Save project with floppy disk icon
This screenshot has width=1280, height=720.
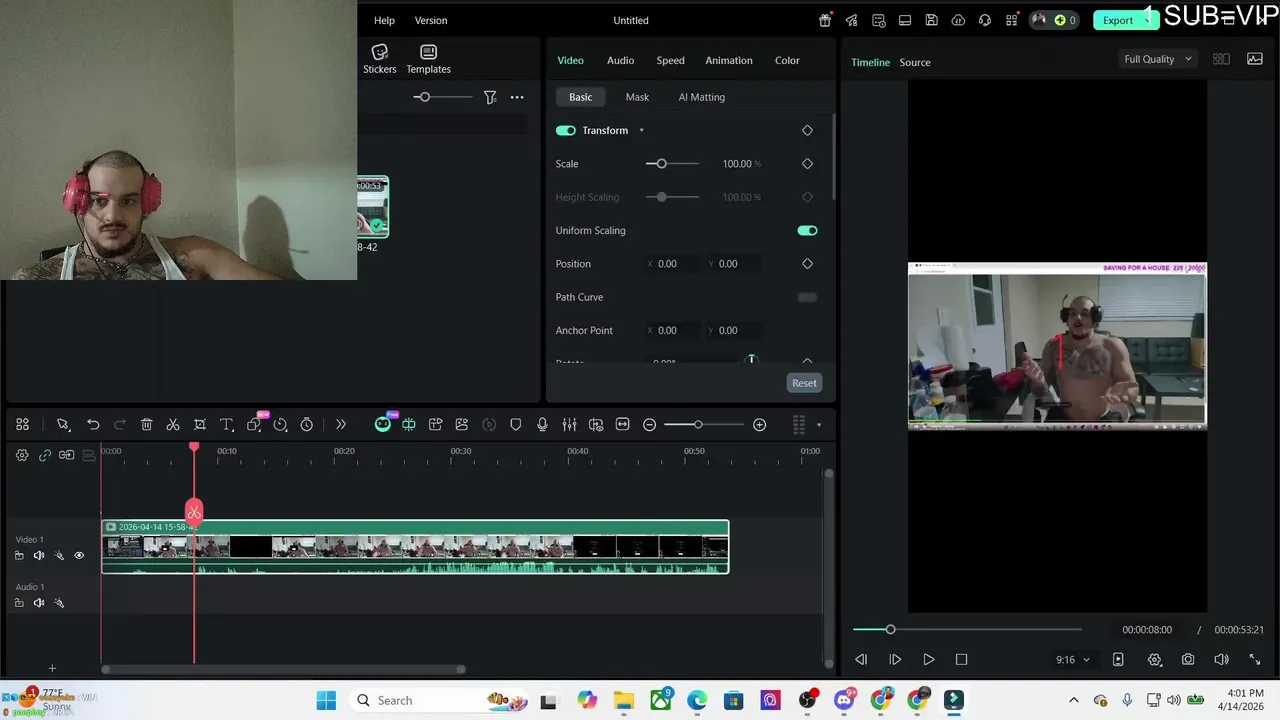click(932, 20)
